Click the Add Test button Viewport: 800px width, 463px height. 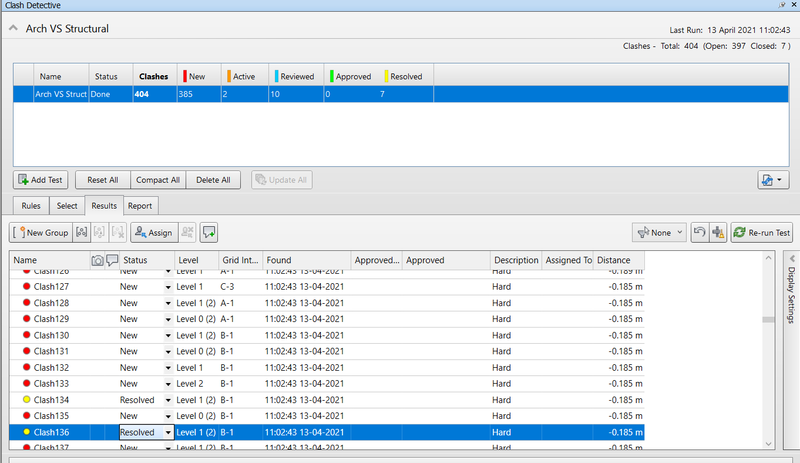tap(40, 180)
